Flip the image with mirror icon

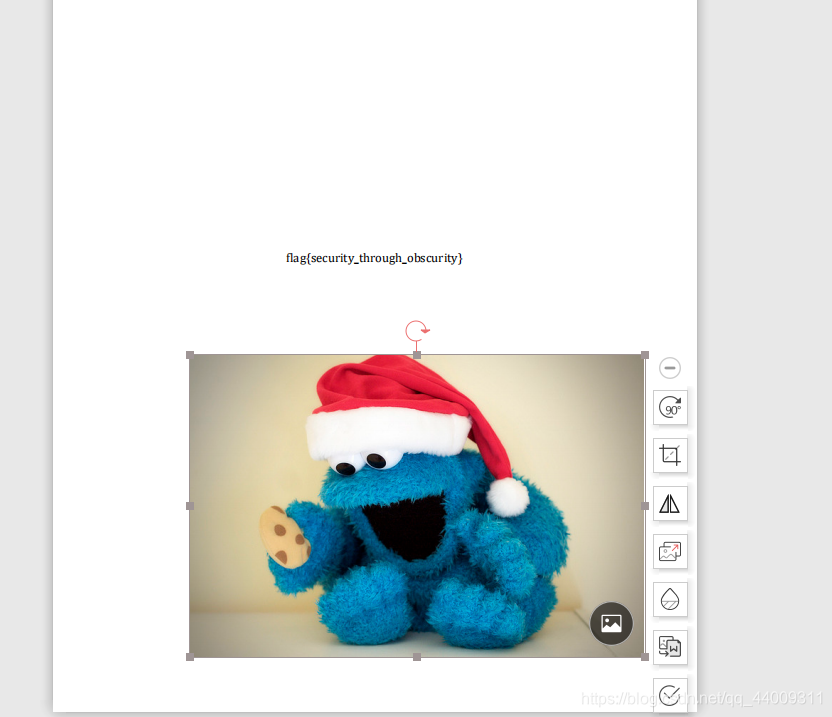click(670, 504)
